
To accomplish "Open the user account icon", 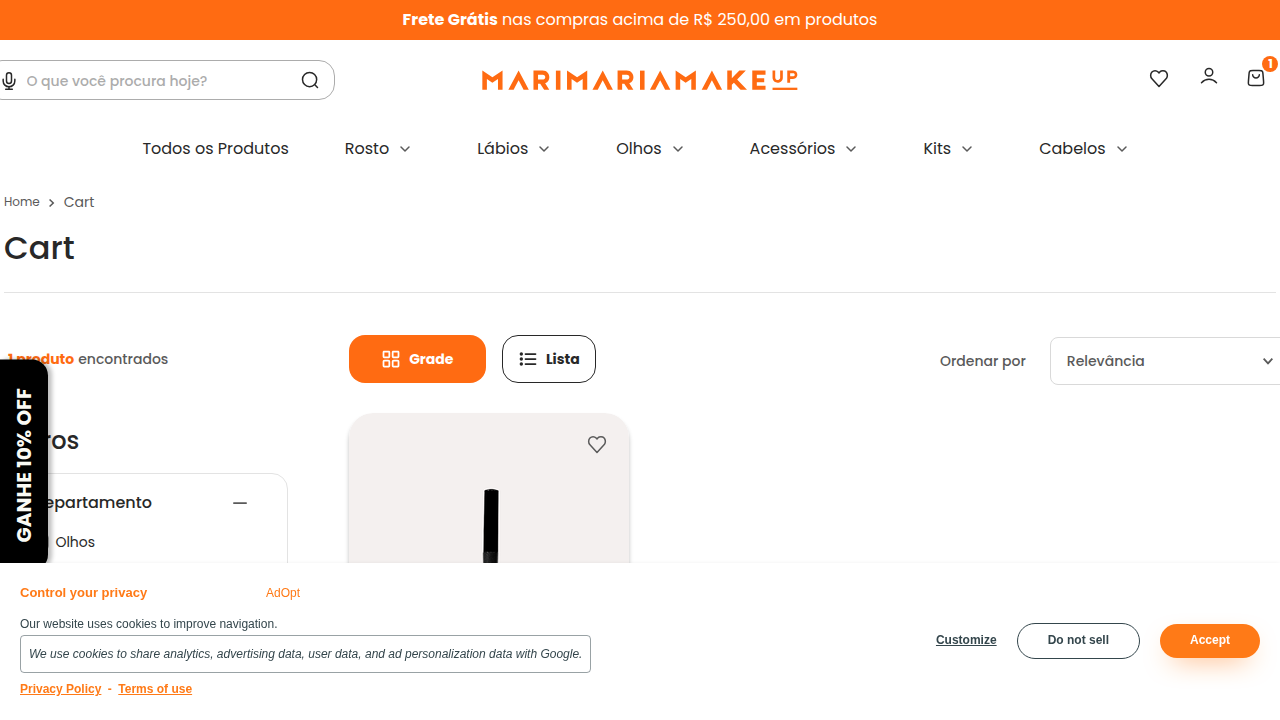I will point(1209,76).
